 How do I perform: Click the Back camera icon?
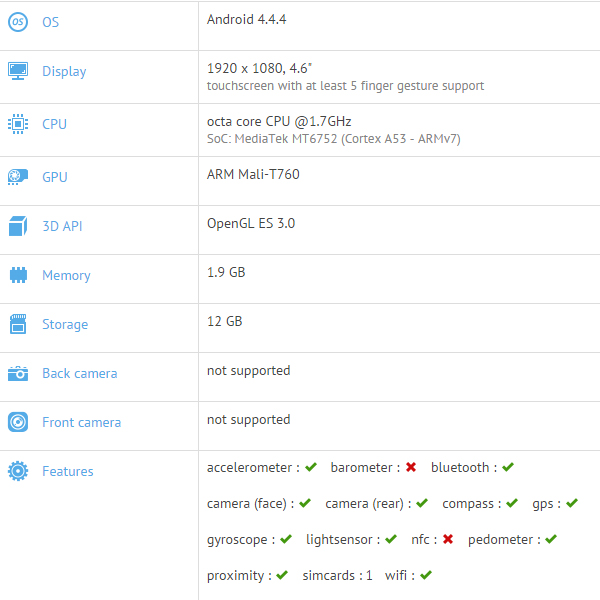click(18, 373)
